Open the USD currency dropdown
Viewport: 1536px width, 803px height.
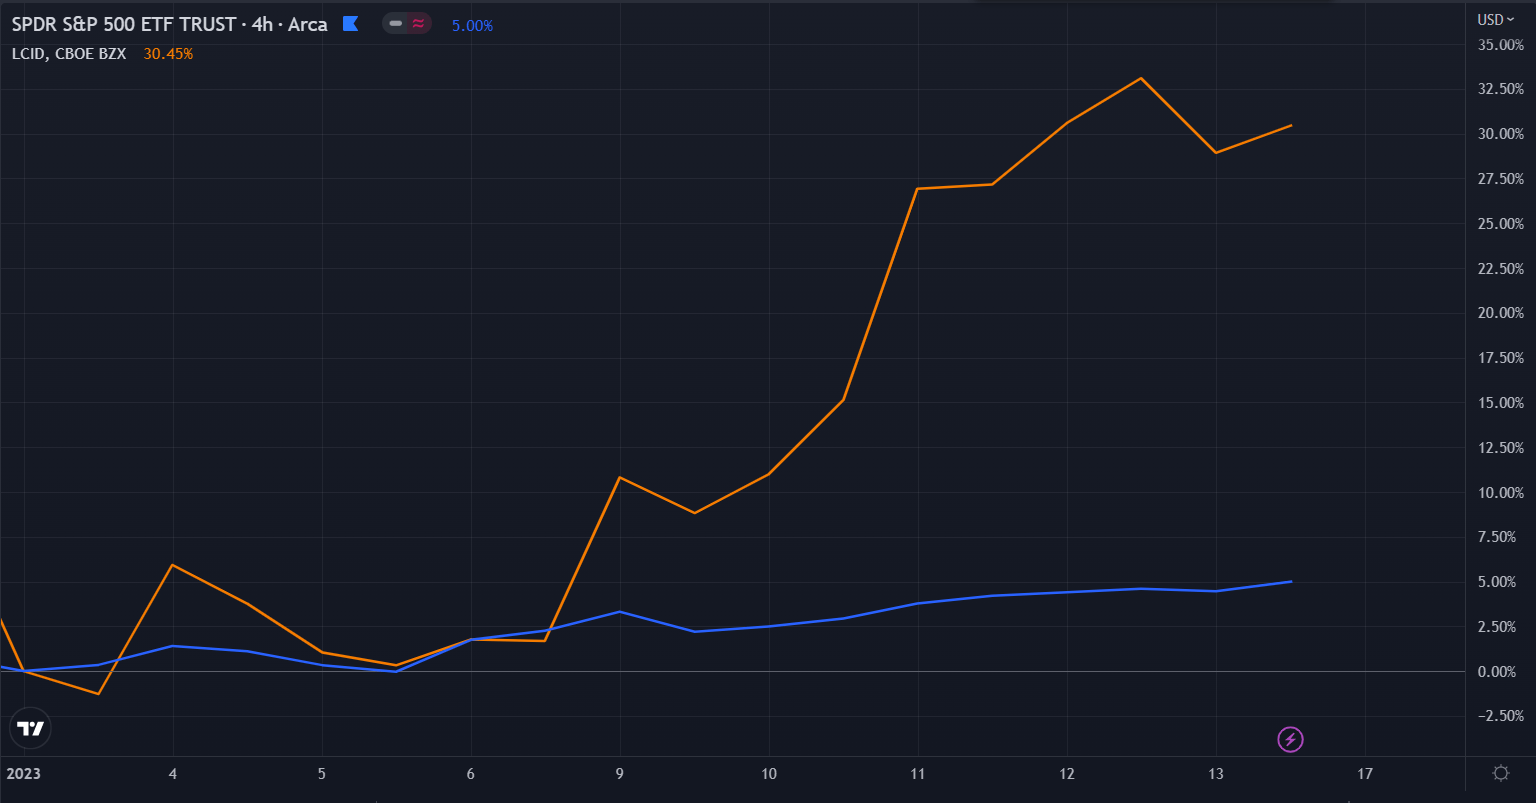[1496, 19]
